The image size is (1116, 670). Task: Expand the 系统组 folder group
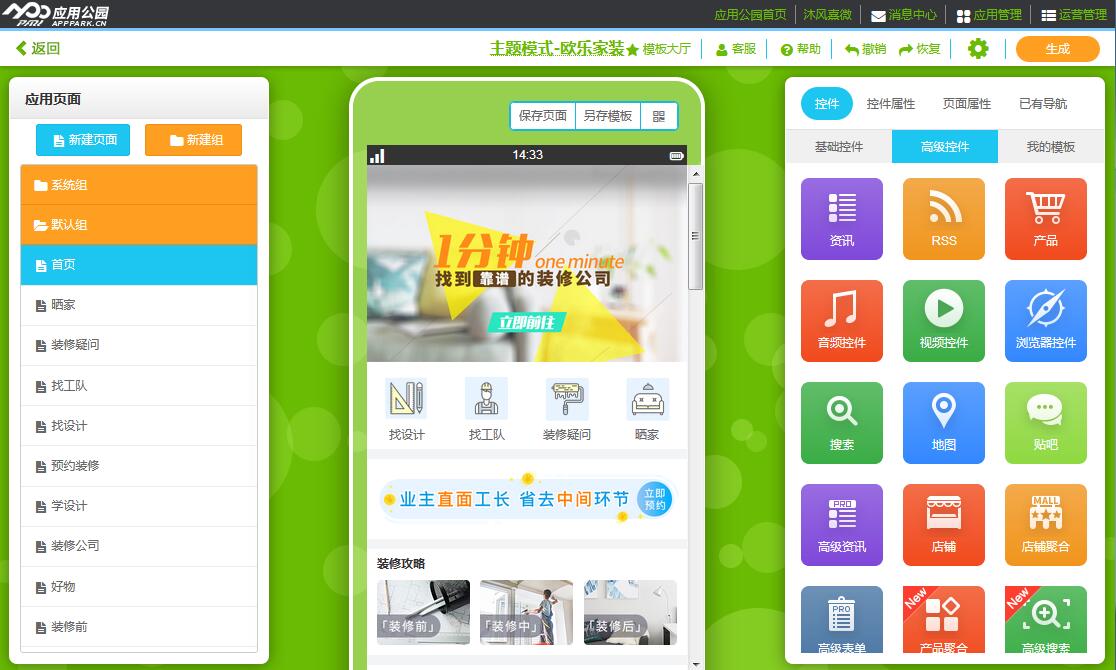point(139,185)
